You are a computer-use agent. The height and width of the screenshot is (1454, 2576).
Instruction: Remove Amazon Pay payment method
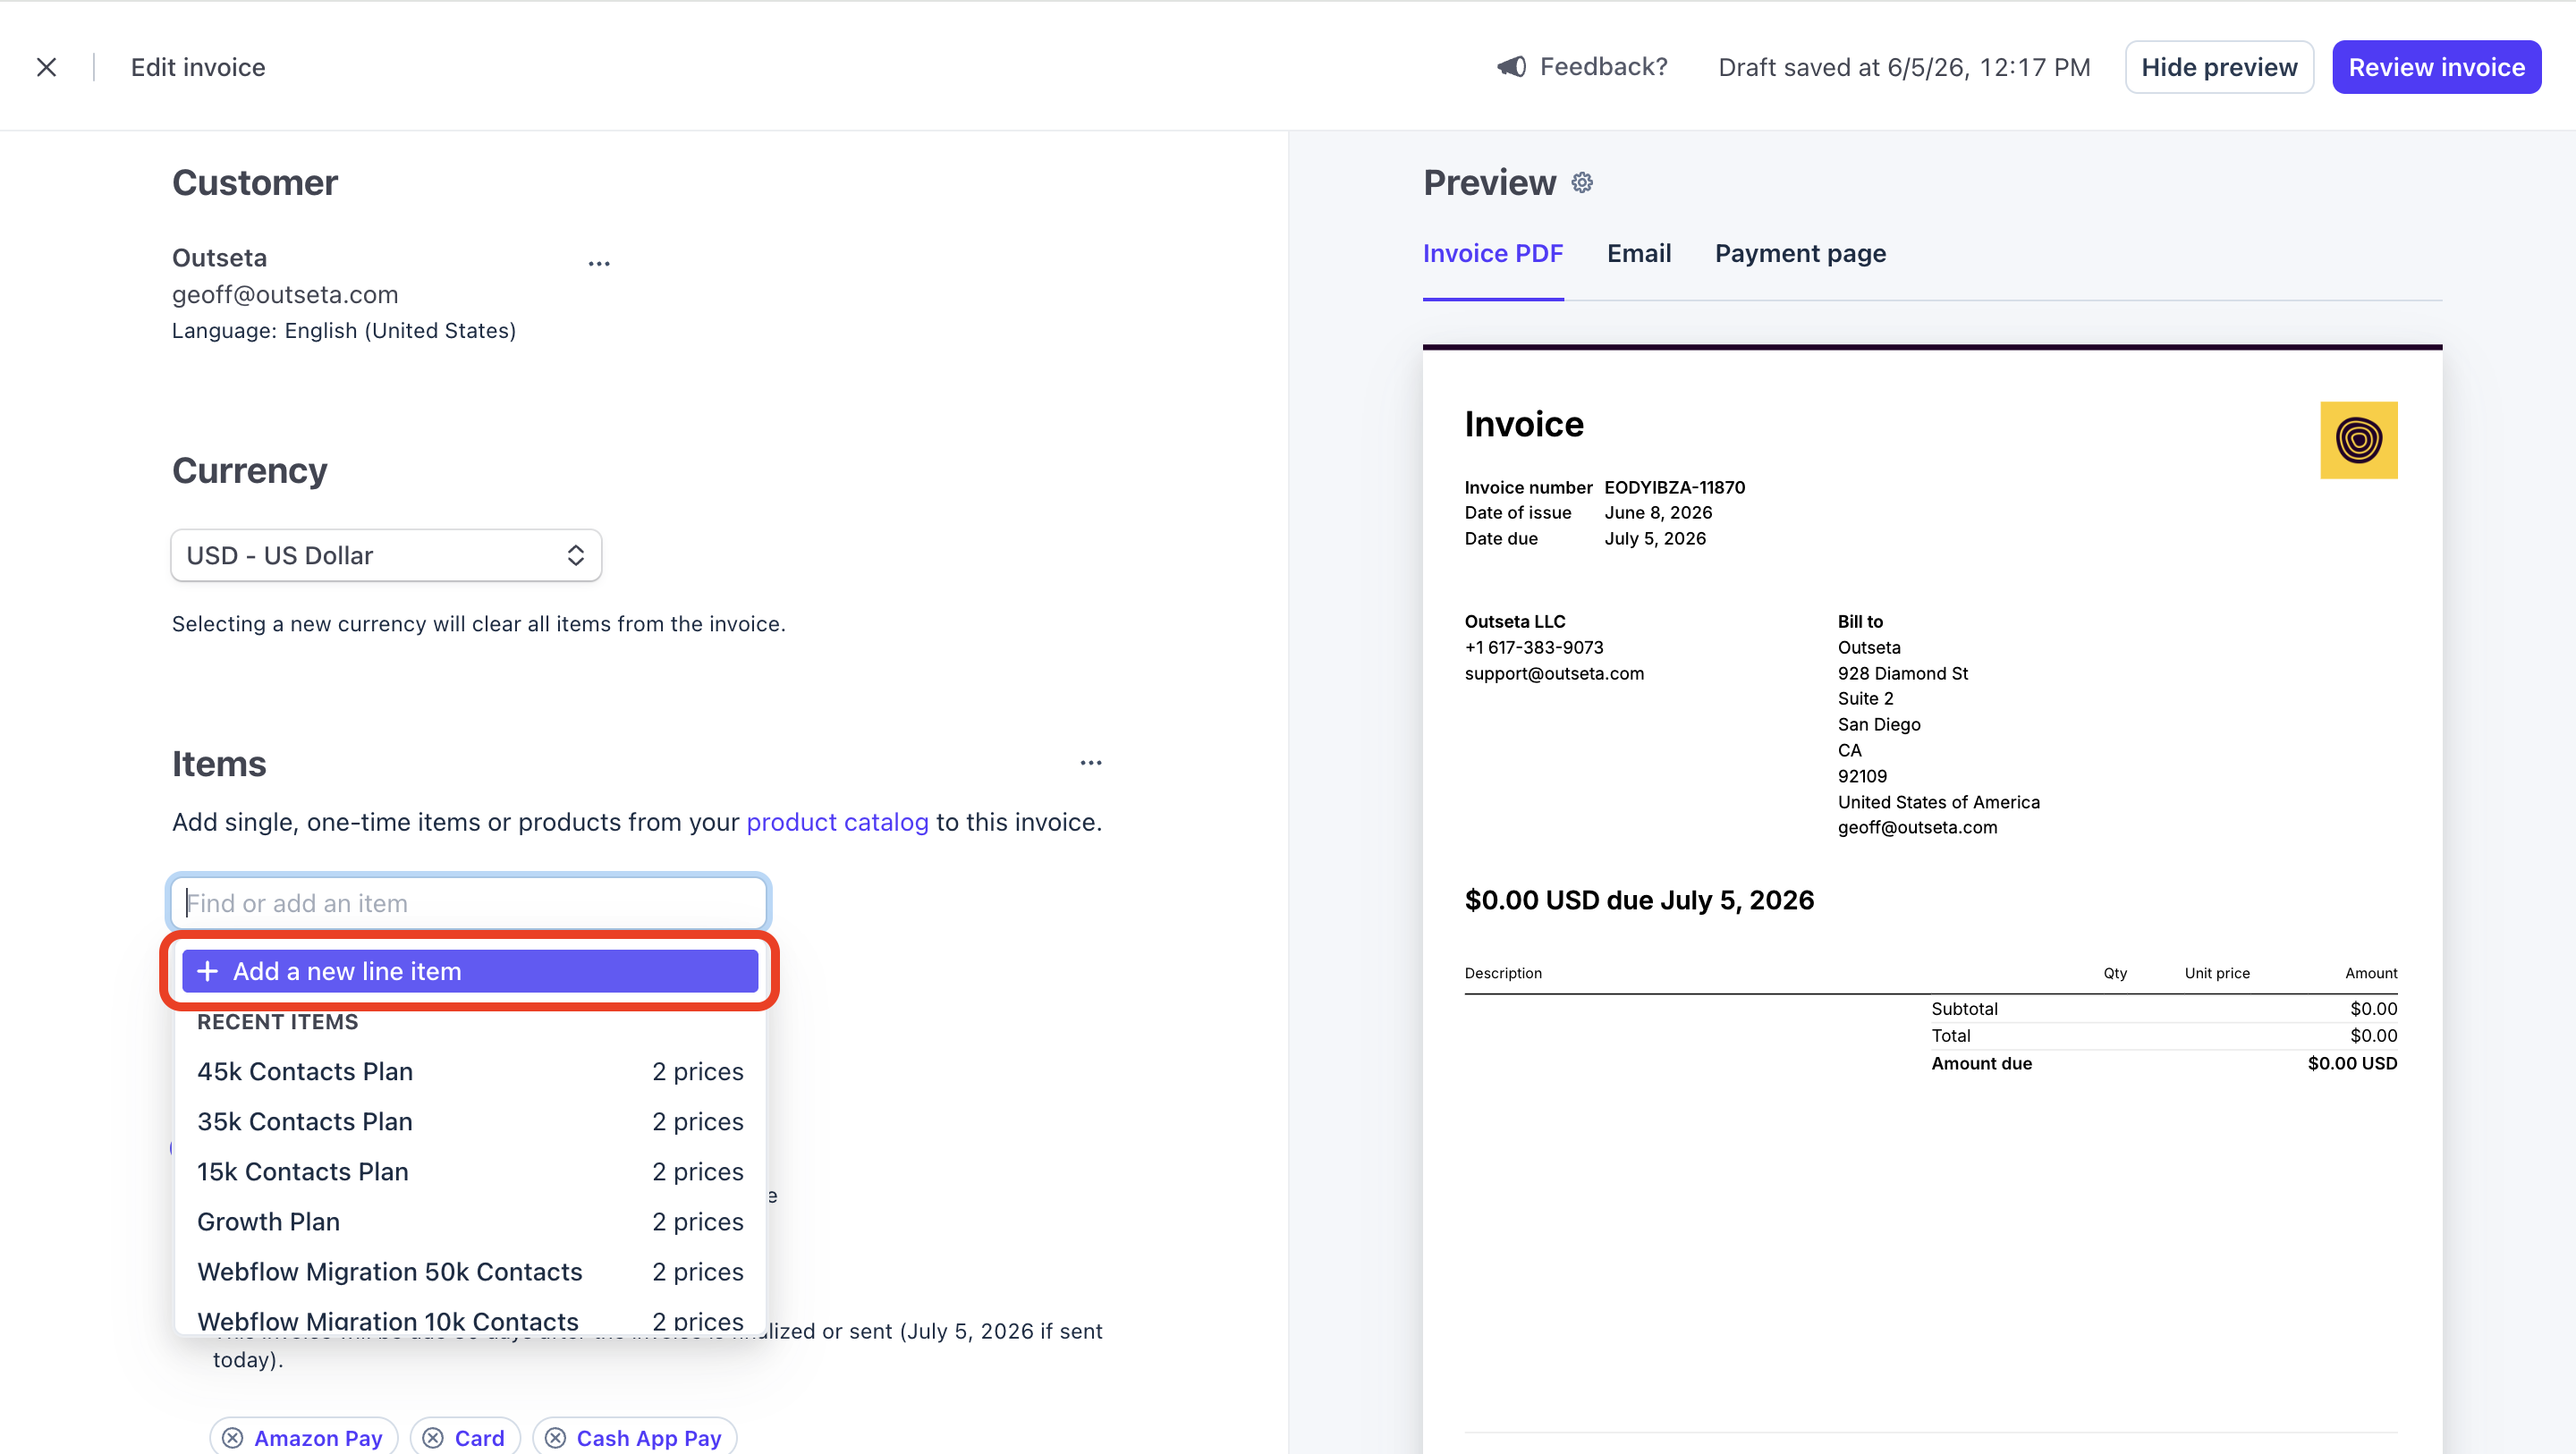(232, 1437)
